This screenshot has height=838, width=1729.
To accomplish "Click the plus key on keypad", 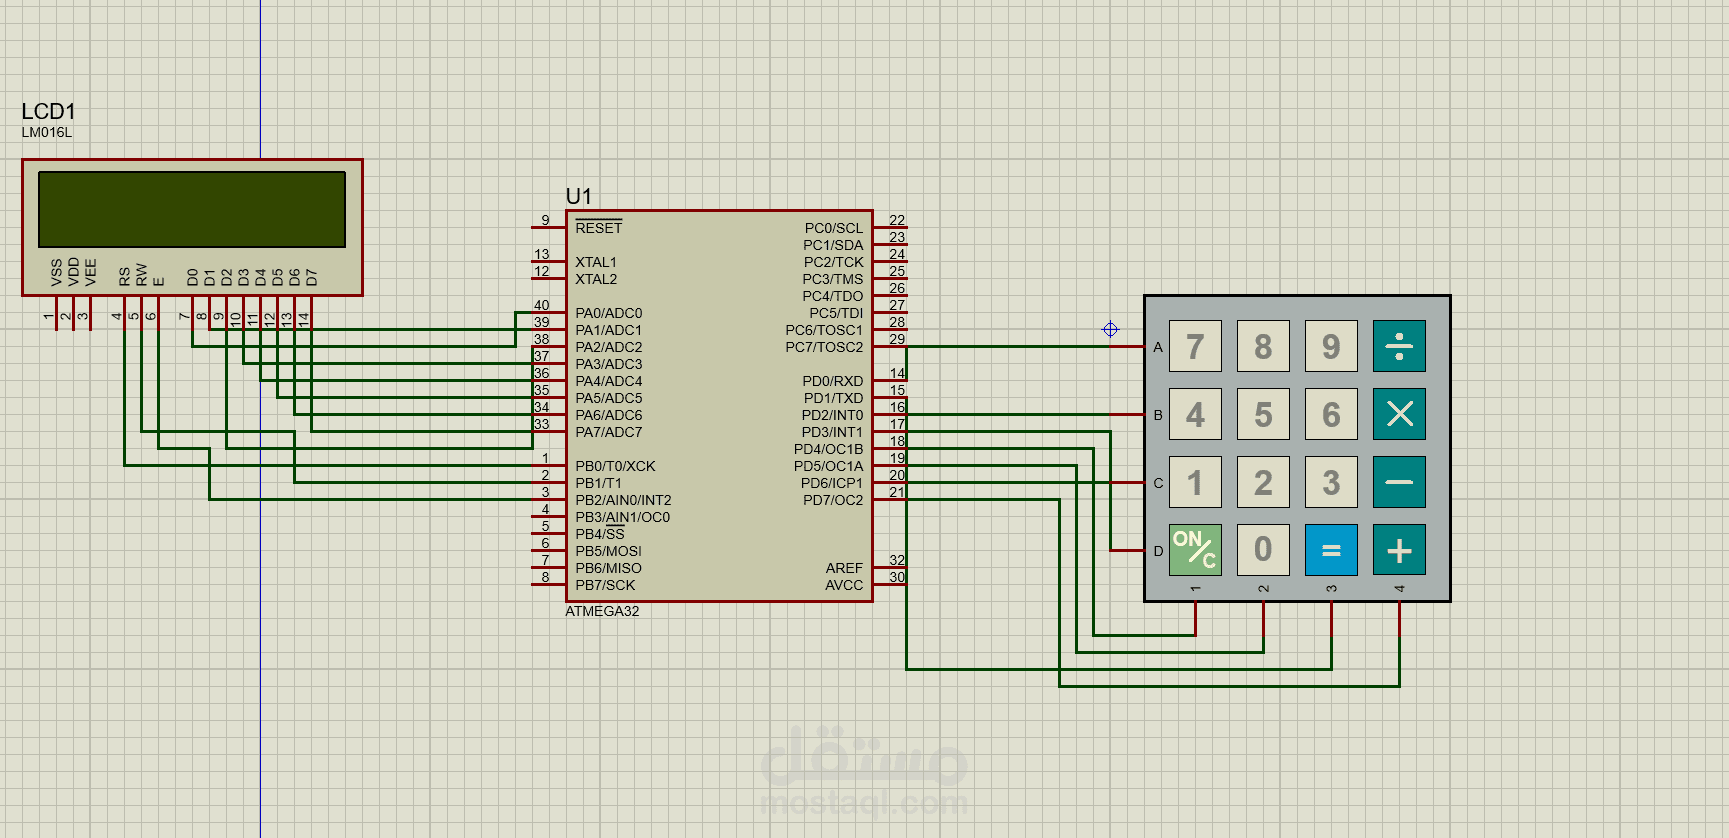I will click(1399, 550).
